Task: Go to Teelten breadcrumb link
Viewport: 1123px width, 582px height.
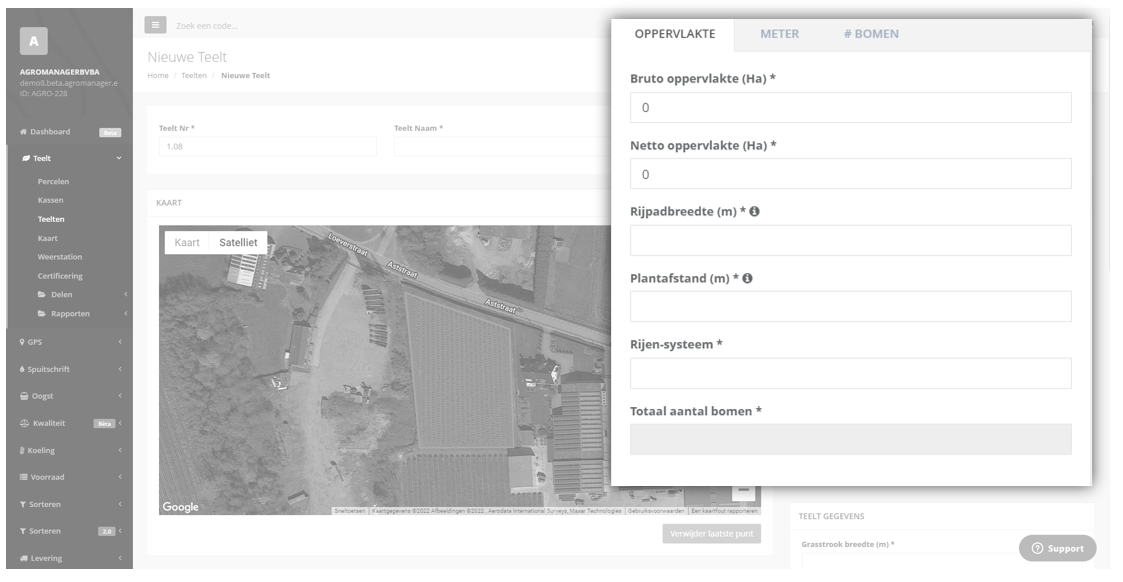Action: 193,75
